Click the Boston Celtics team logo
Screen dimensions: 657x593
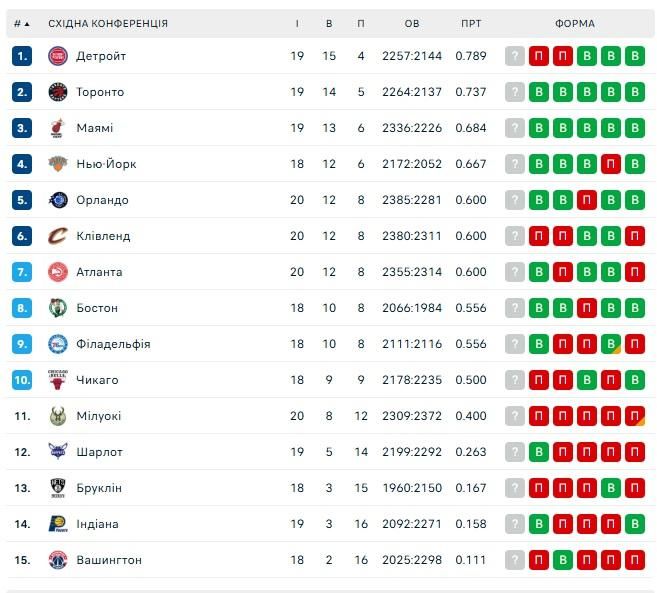point(57,308)
